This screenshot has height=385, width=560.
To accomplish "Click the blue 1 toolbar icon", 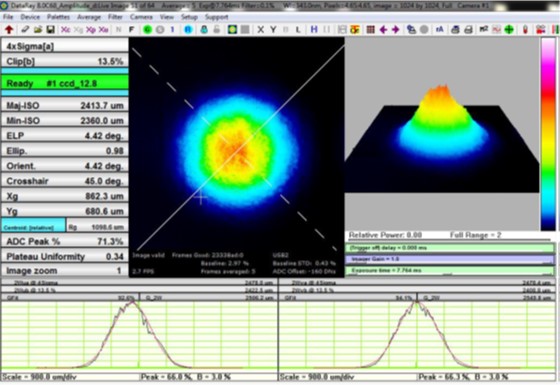I will click(172, 30).
